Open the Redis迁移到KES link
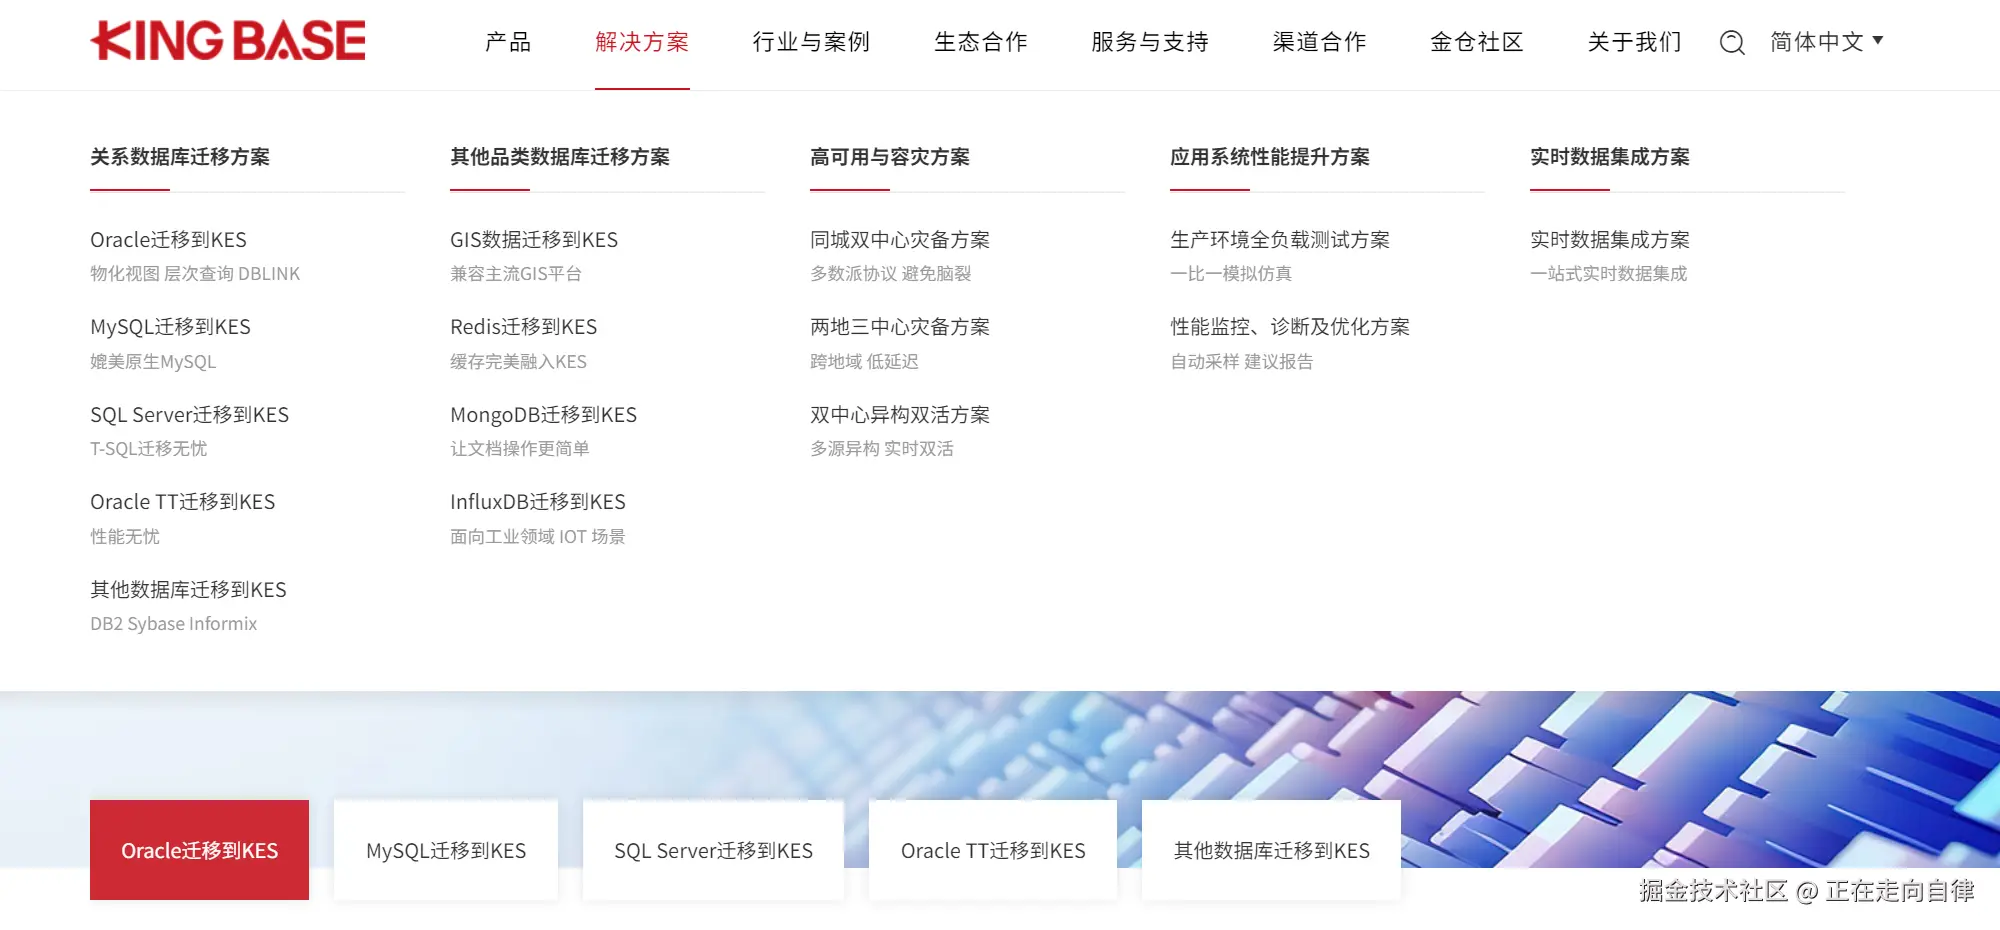This screenshot has height=930, width=2000. 523,327
